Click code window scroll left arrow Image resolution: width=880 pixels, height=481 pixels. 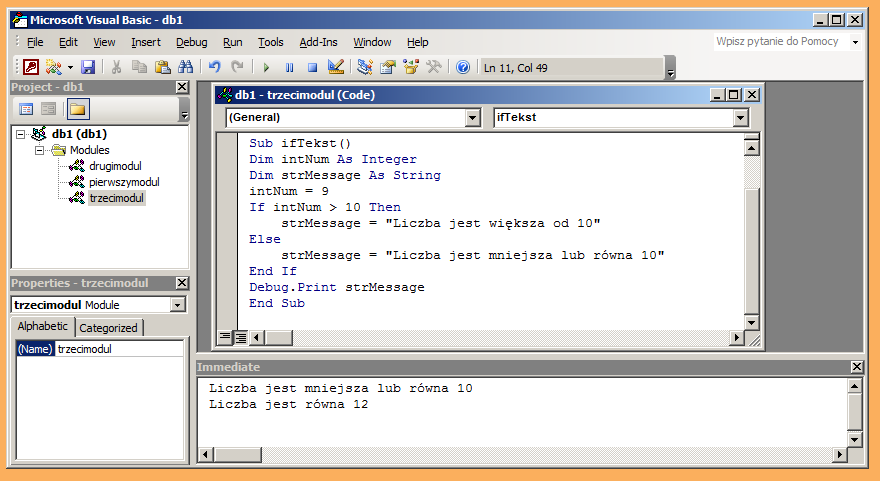tap(257, 337)
